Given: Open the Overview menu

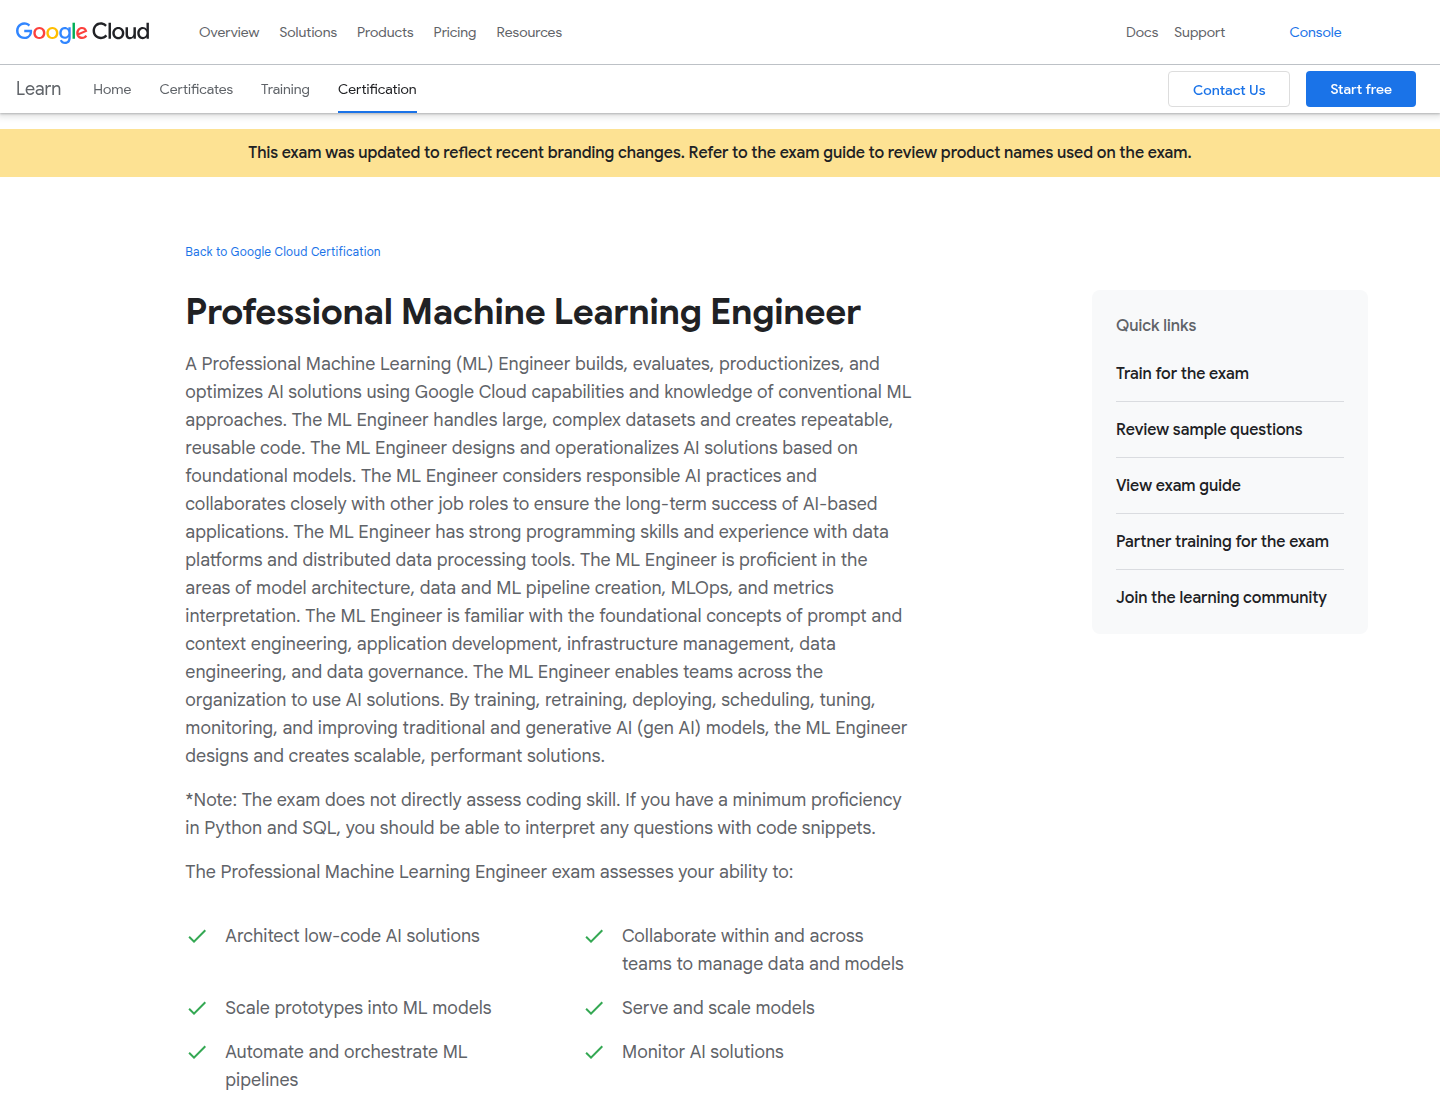Looking at the screenshot, I should 229,32.
